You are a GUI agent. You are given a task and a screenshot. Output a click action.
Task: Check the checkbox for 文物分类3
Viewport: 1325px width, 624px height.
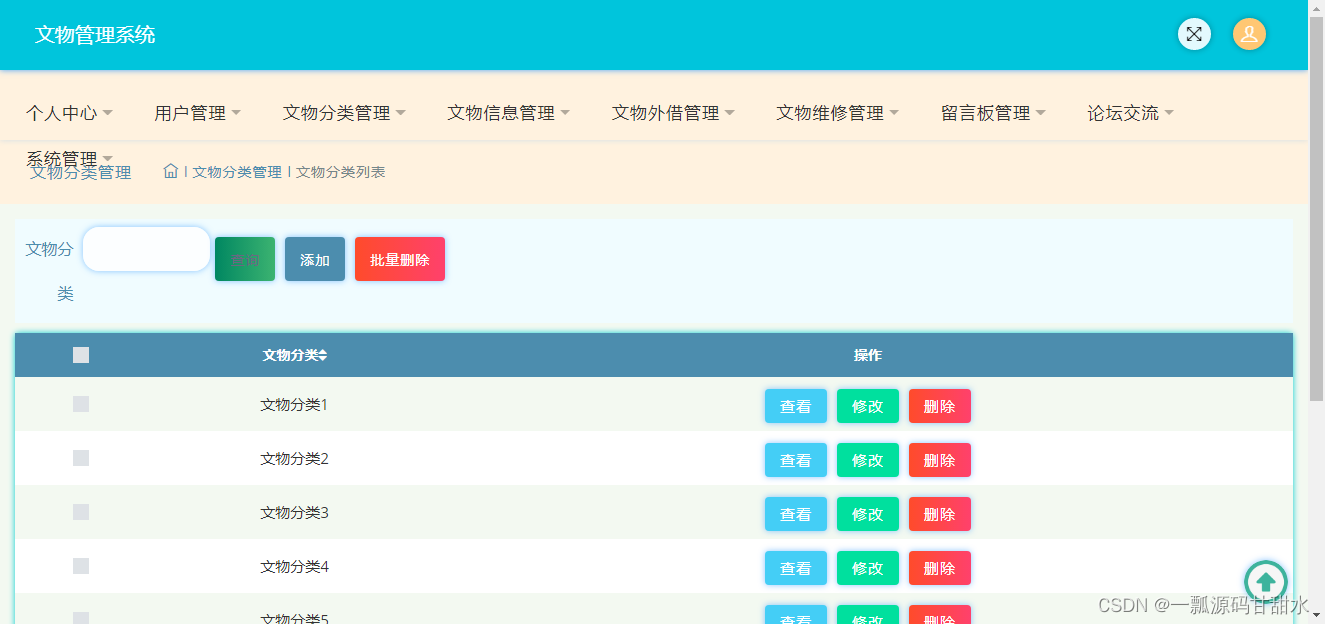click(81, 512)
